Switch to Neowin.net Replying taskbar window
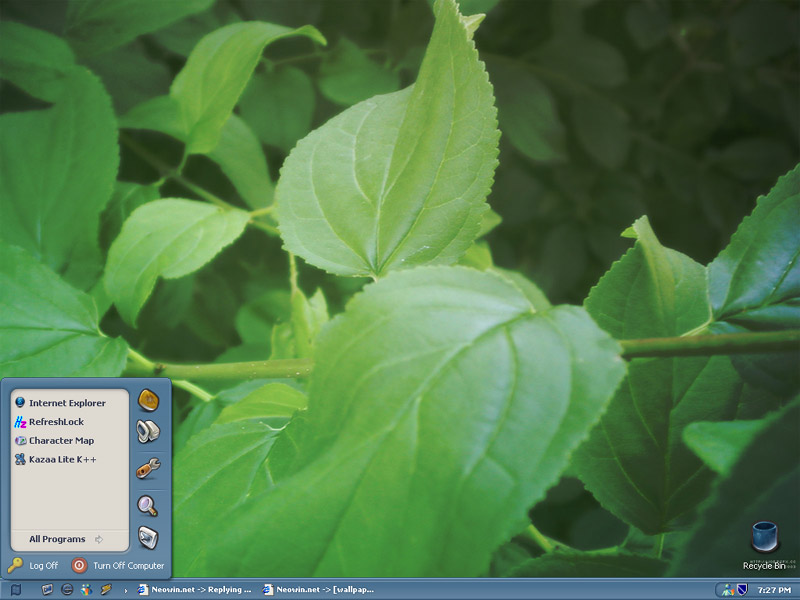 point(195,590)
